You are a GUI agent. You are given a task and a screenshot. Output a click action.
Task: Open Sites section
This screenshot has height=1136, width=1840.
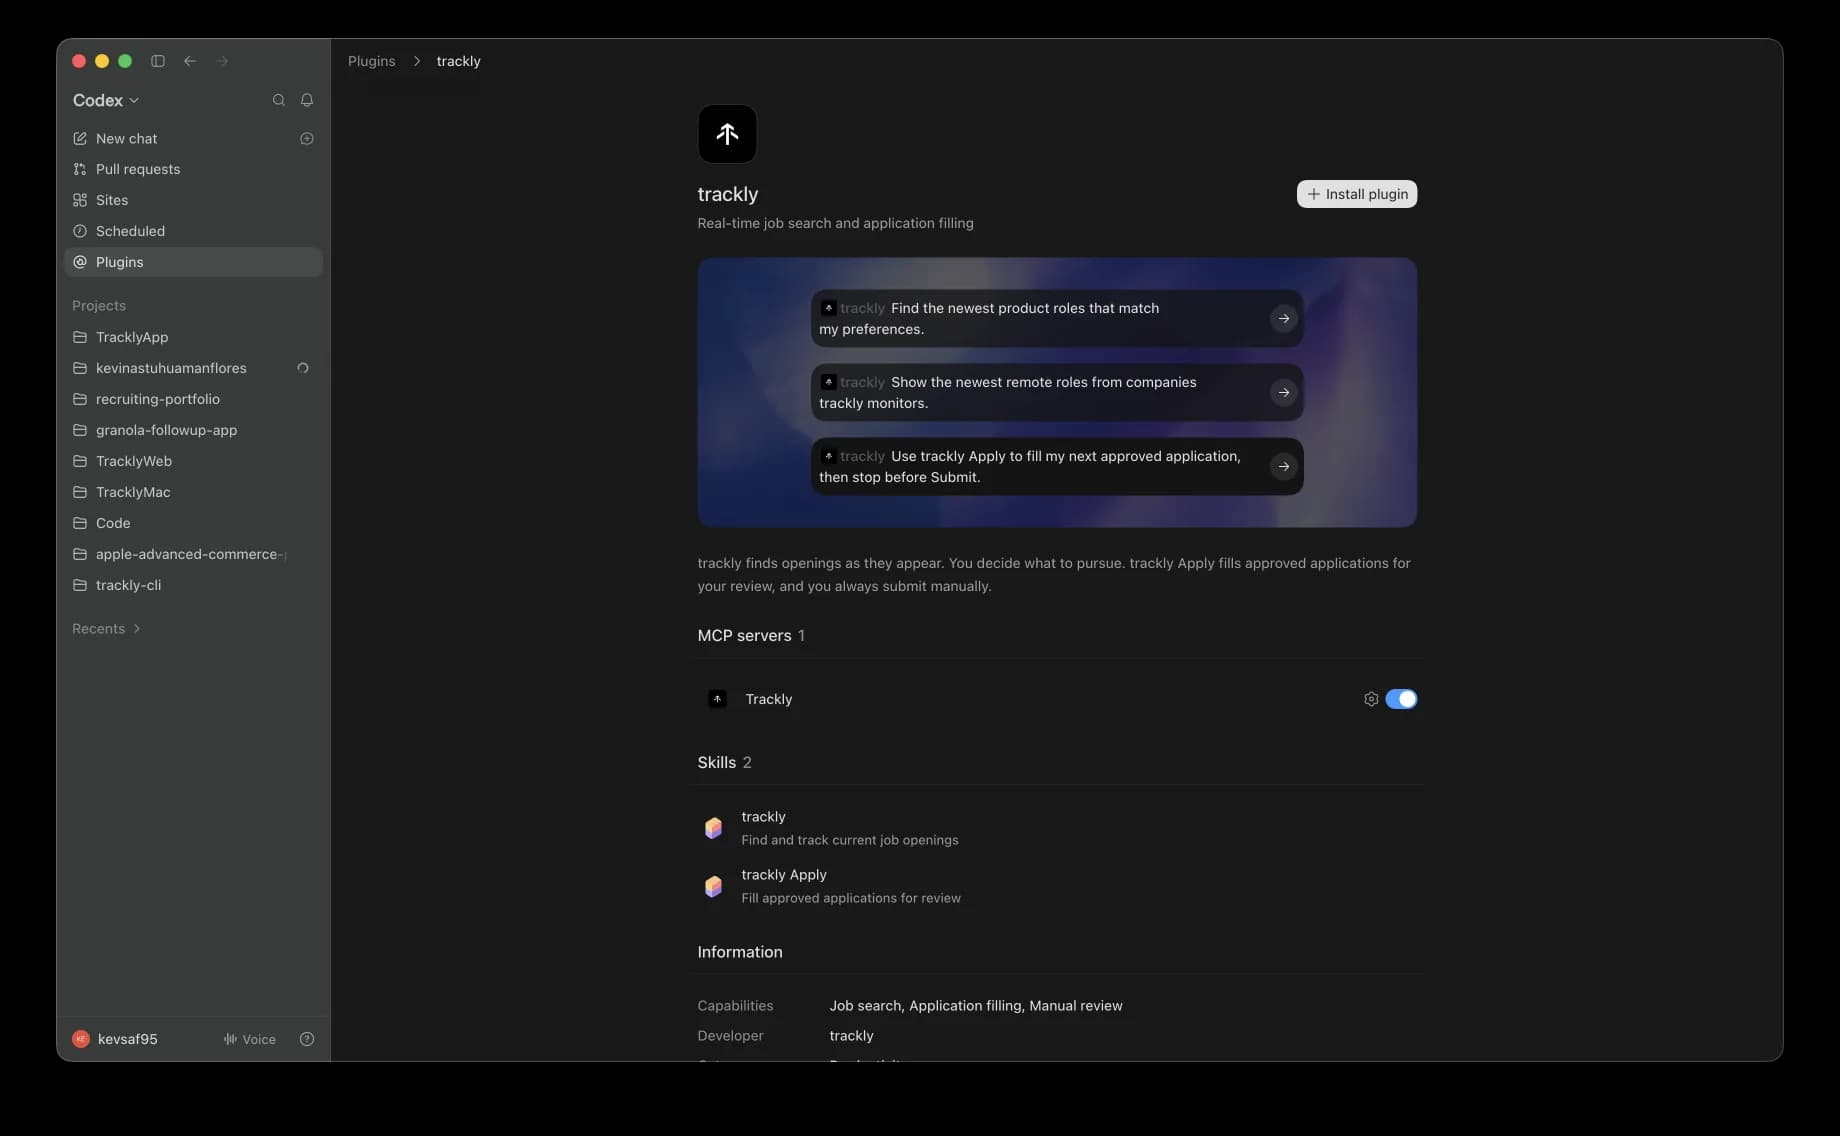pos(193,200)
